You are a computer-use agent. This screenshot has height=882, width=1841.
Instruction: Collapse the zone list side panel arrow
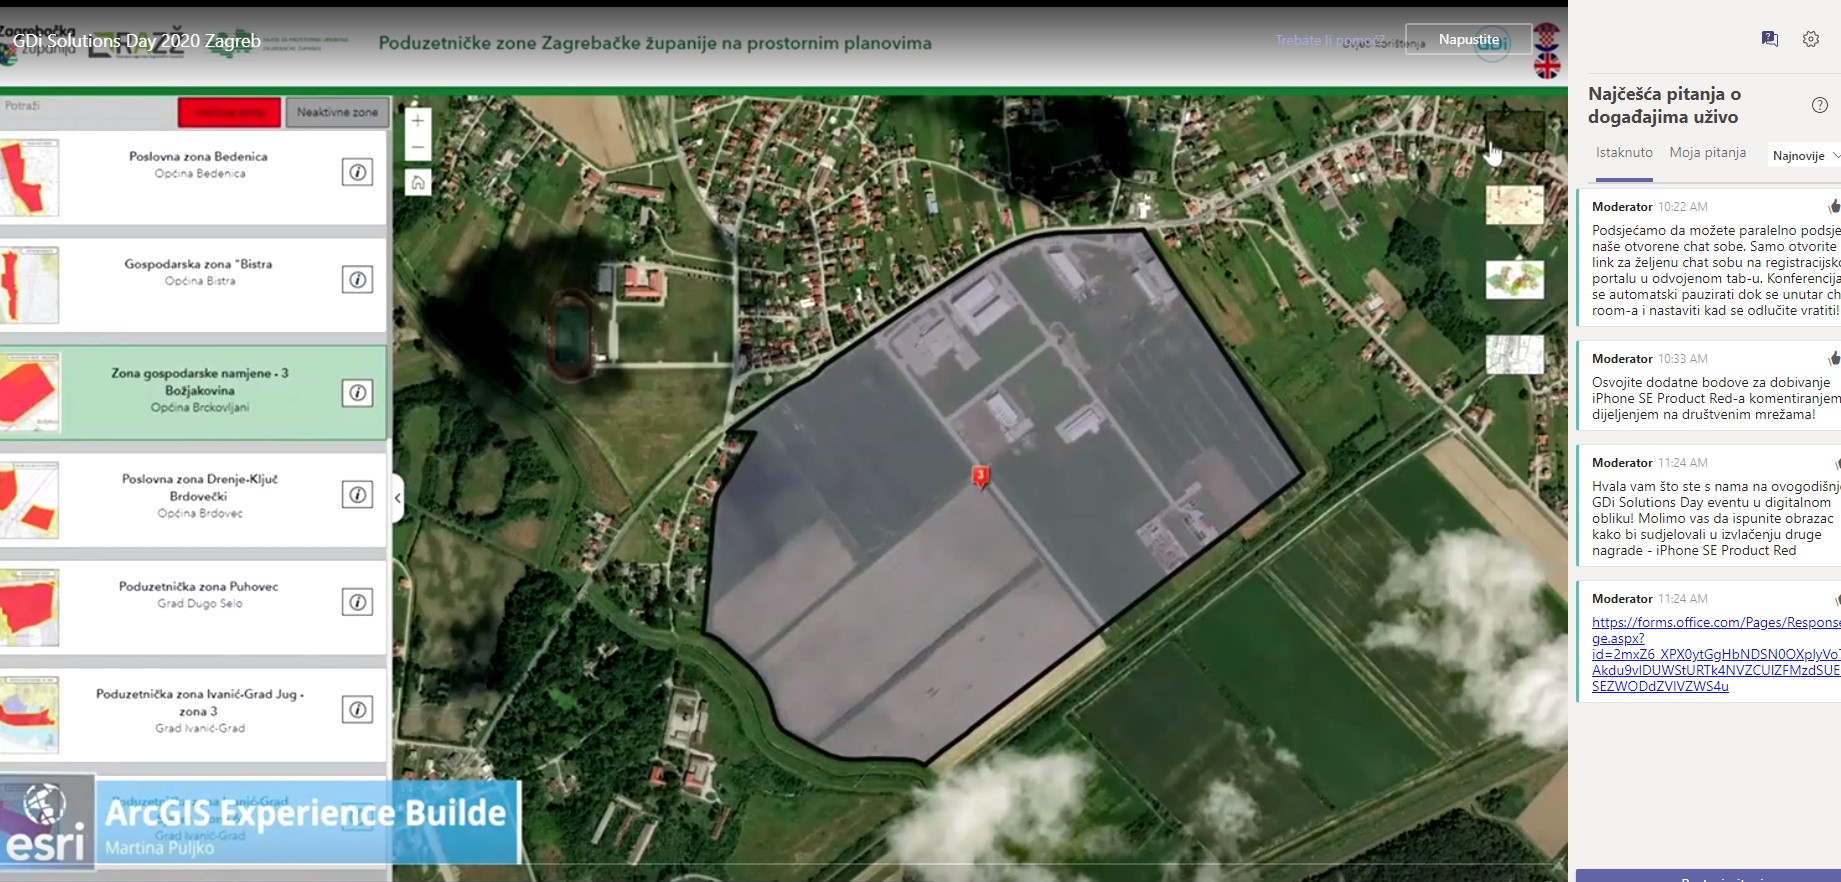tap(397, 497)
